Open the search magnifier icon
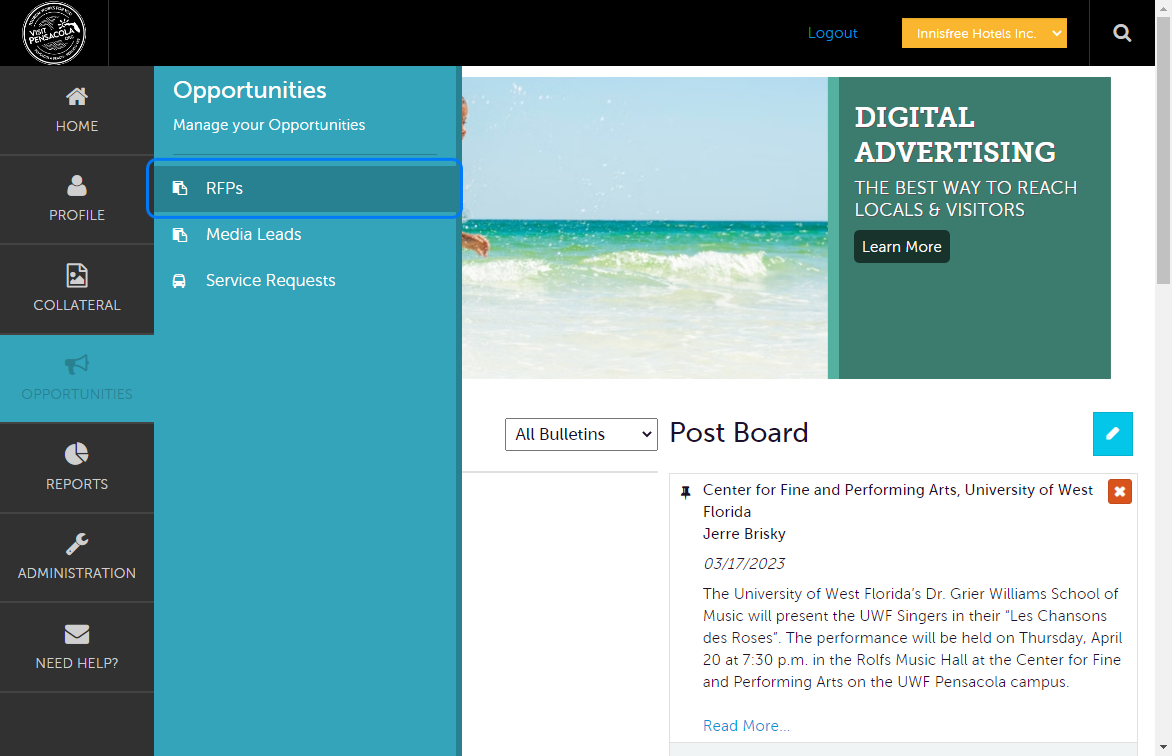 coord(1122,33)
